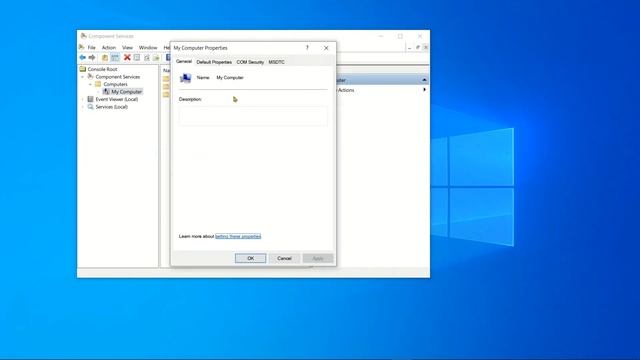Click the computer icon beside Name label
640x360 pixels.
point(185,78)
